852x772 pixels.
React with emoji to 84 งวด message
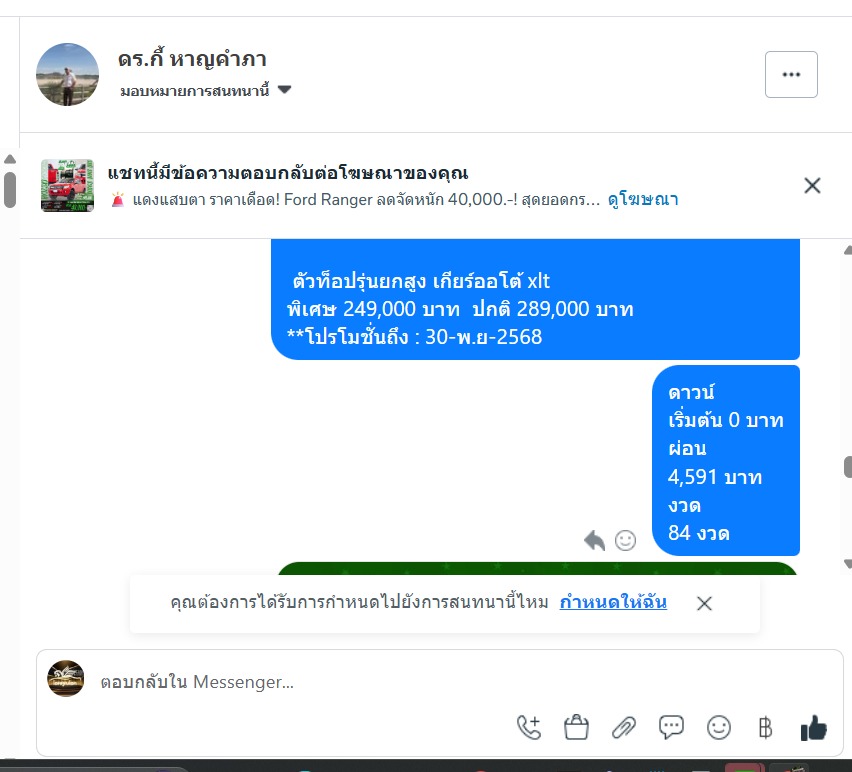tap(625, 541)
